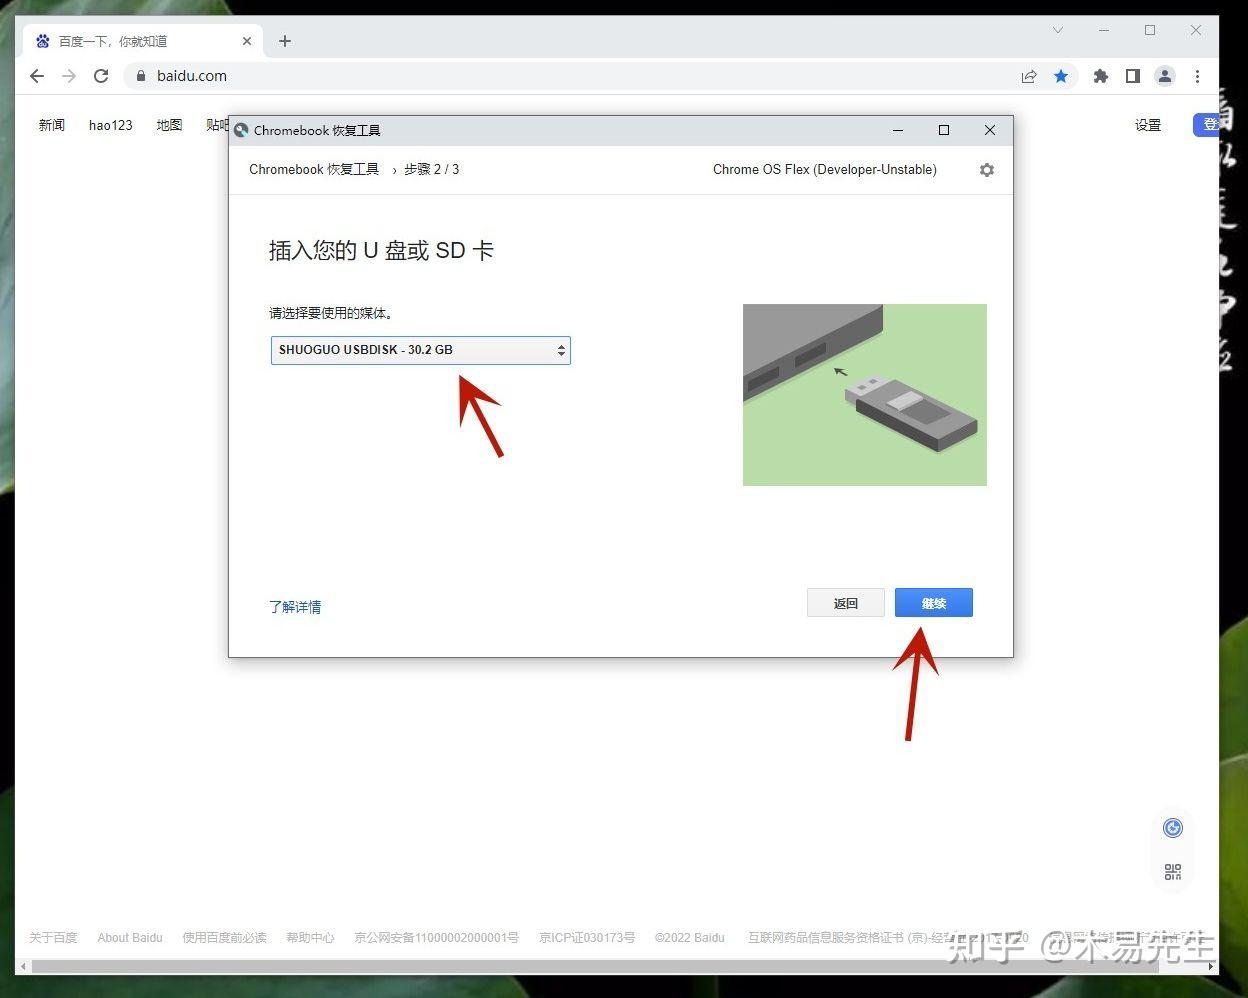Open the 了解详情 link
Viewport: 1248px width, 998px height.
295,607
